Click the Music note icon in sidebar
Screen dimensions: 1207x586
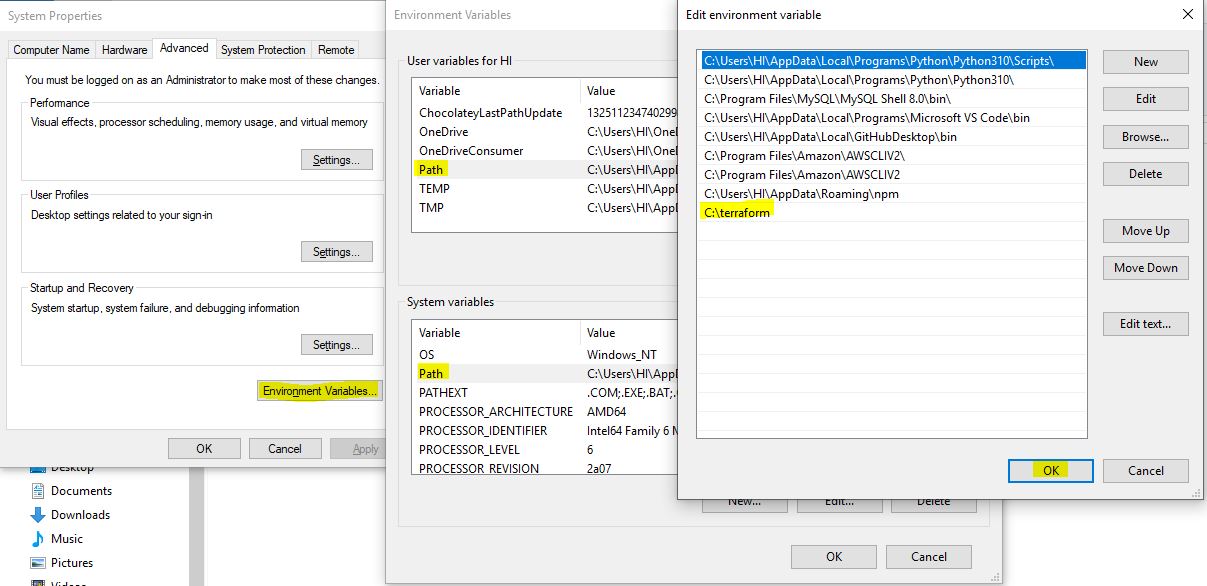point(38,539)
